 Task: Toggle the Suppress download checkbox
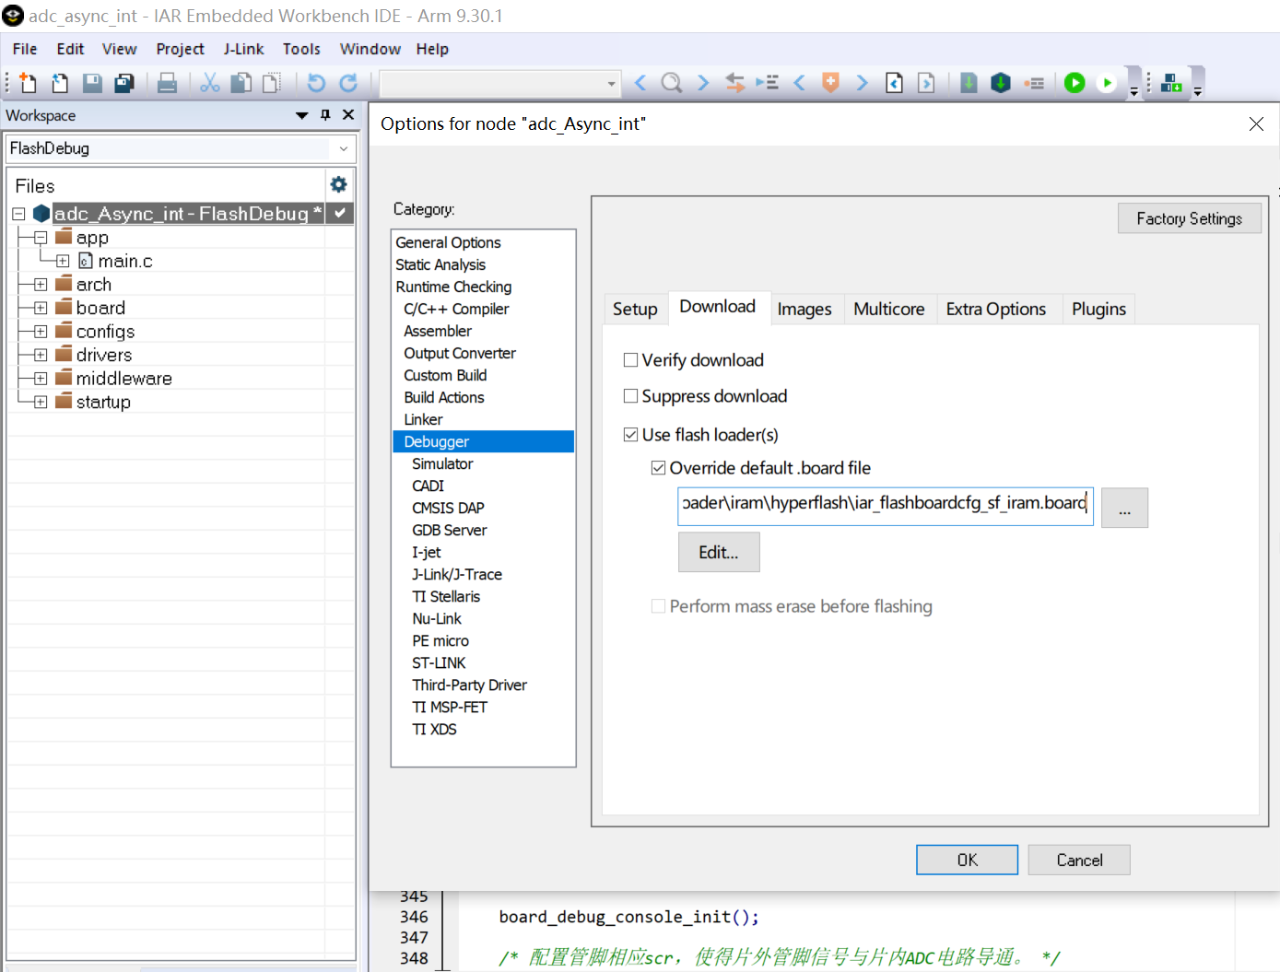click(x=630, y=396)
